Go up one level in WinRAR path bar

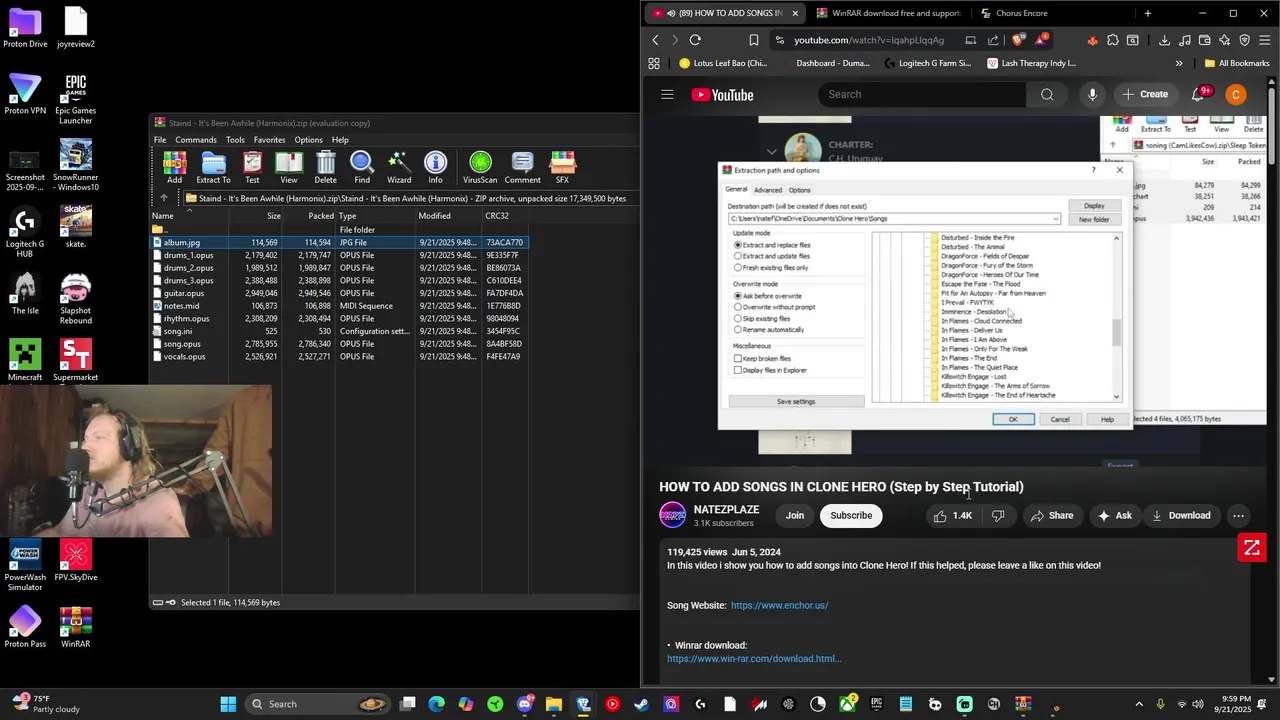[164, 198]
